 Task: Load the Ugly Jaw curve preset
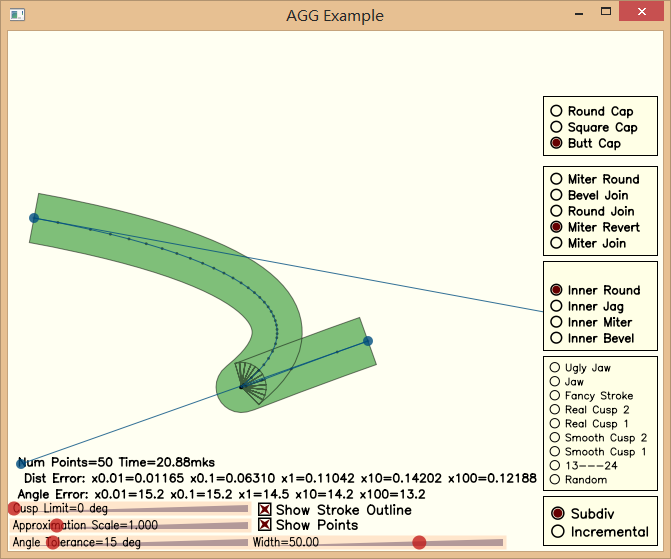point(580,368)
